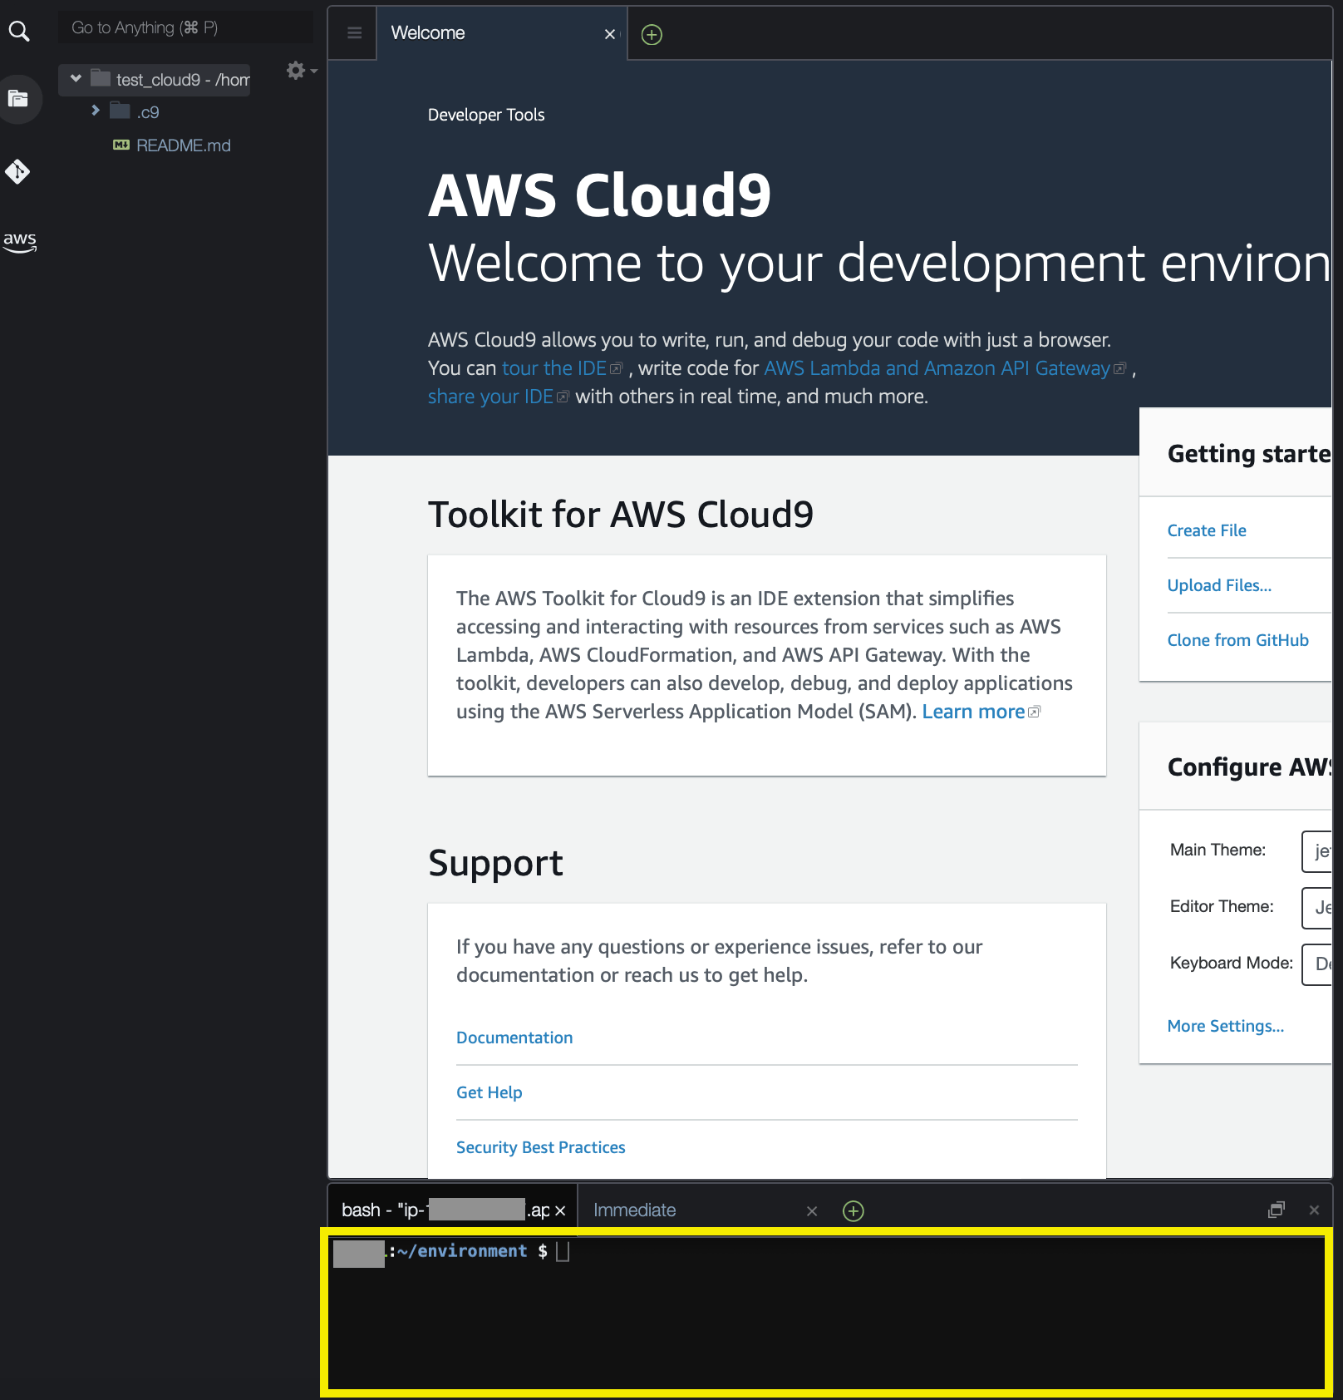This screenshot has width=1343, height=1400.
Task: Close the bash terminal tab
Action: [560, 1211]
